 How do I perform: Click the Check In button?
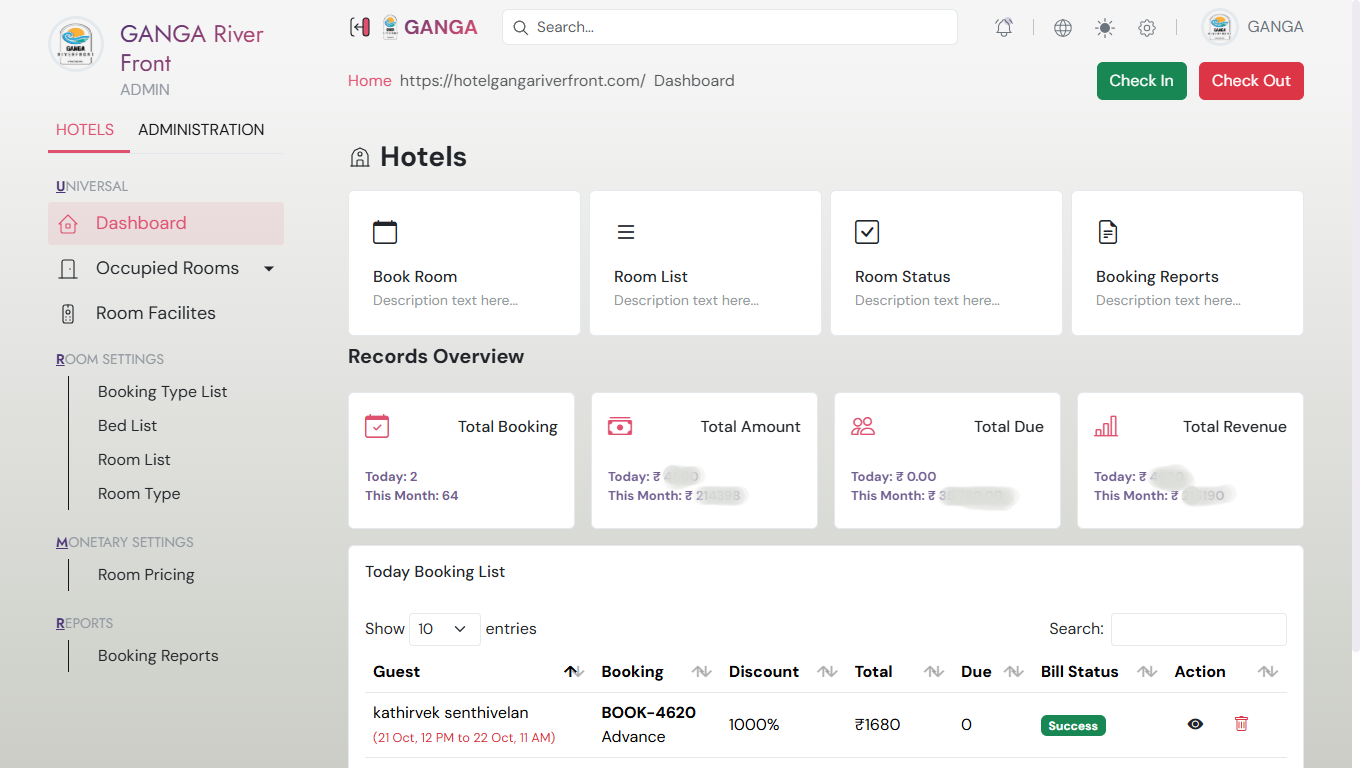[x=1141, y=81]
